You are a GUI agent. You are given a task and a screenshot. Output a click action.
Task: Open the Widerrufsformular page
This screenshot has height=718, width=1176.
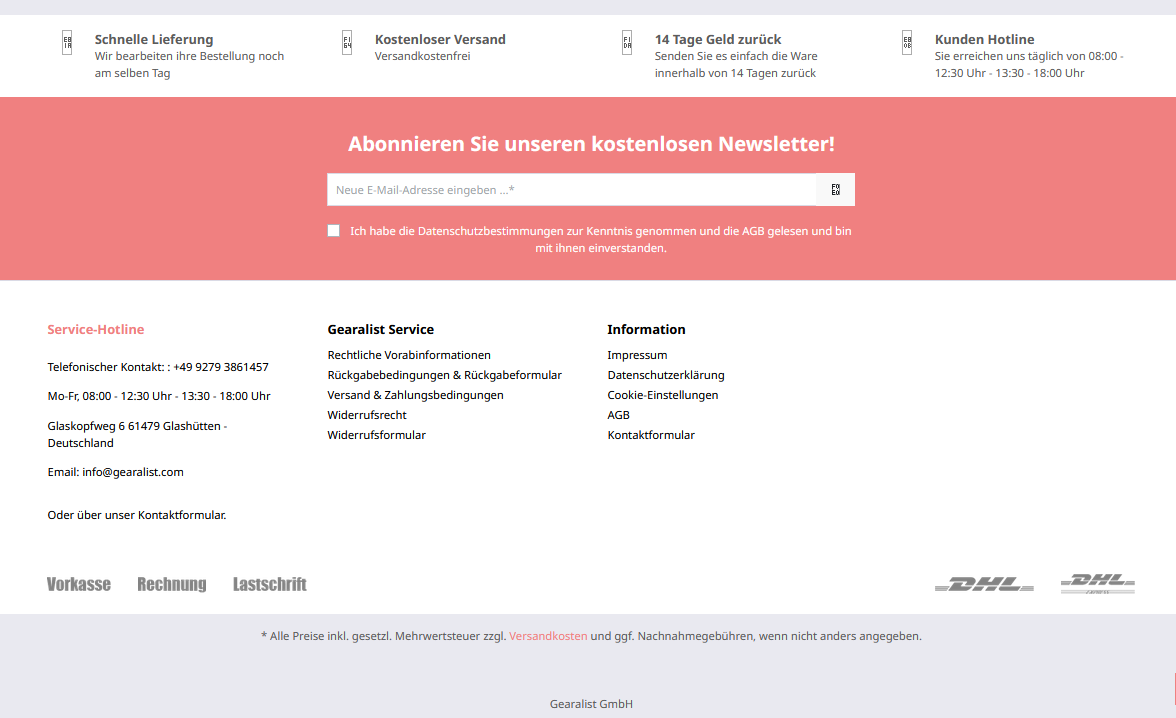point(376,435)
